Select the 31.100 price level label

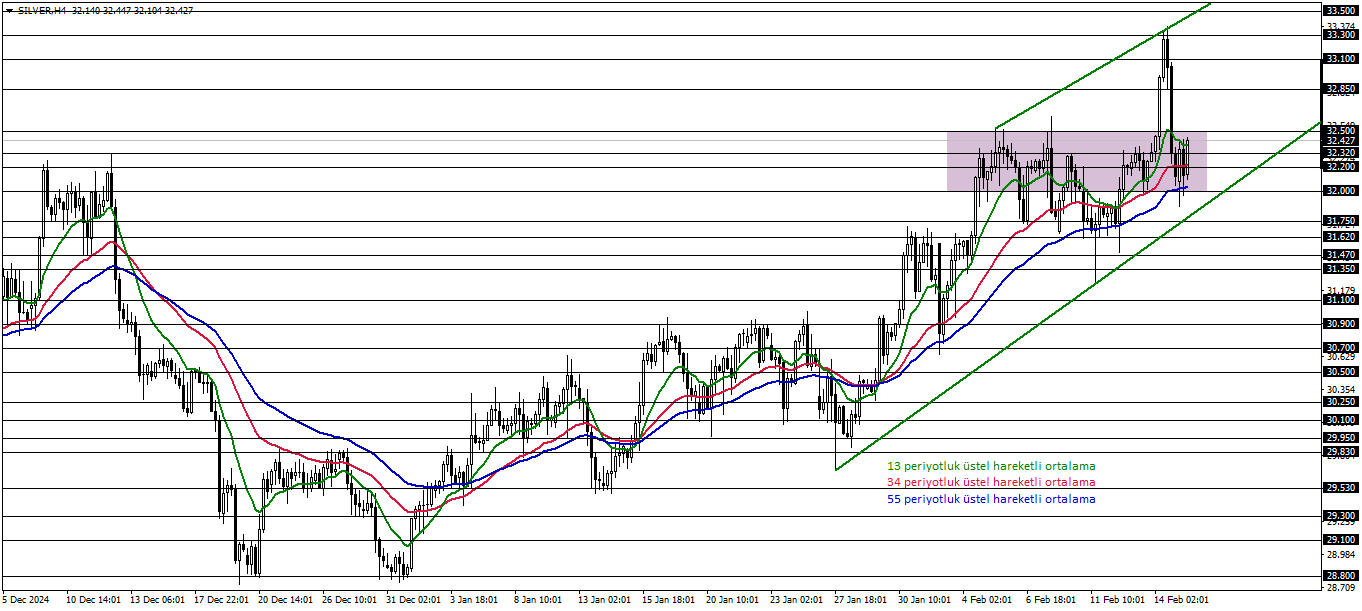click(1340, 300)
